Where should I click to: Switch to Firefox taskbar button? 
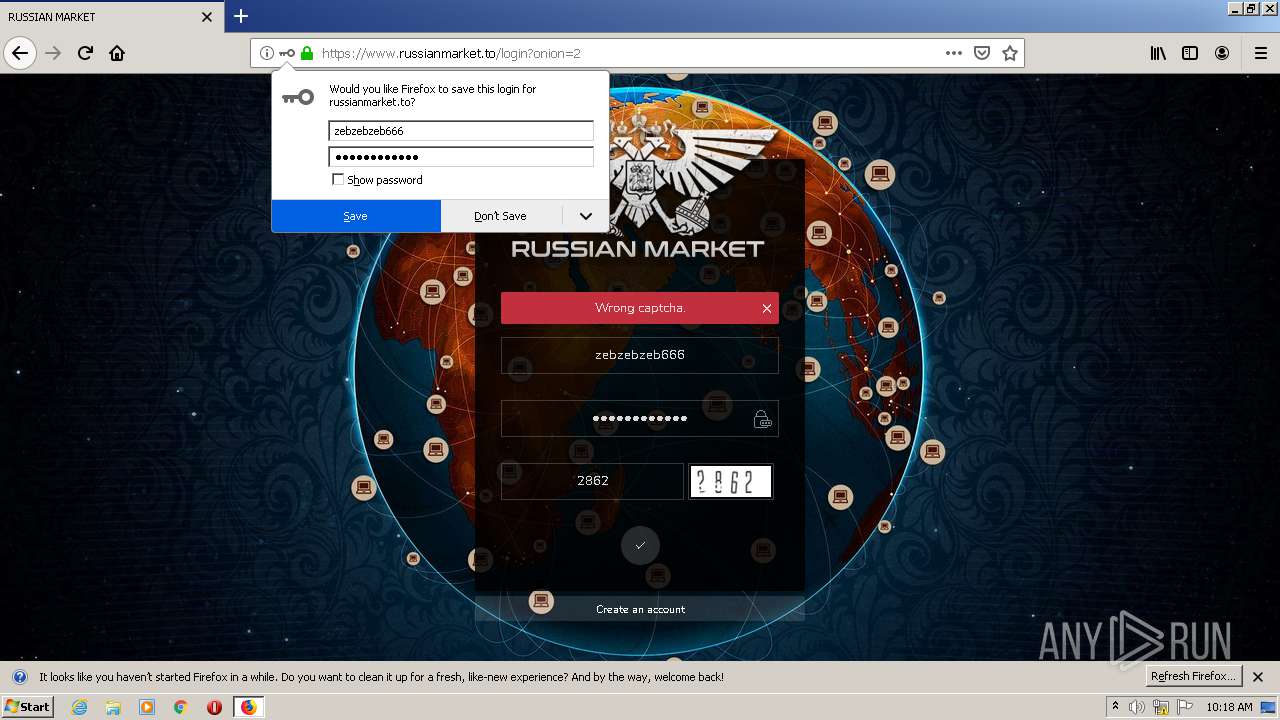(248, 707)
